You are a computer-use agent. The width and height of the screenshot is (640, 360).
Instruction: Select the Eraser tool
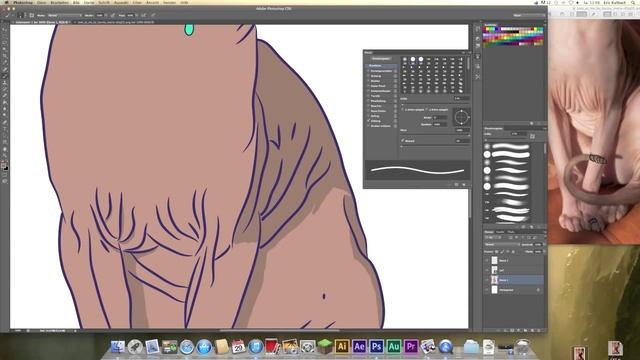pos(5,96)
